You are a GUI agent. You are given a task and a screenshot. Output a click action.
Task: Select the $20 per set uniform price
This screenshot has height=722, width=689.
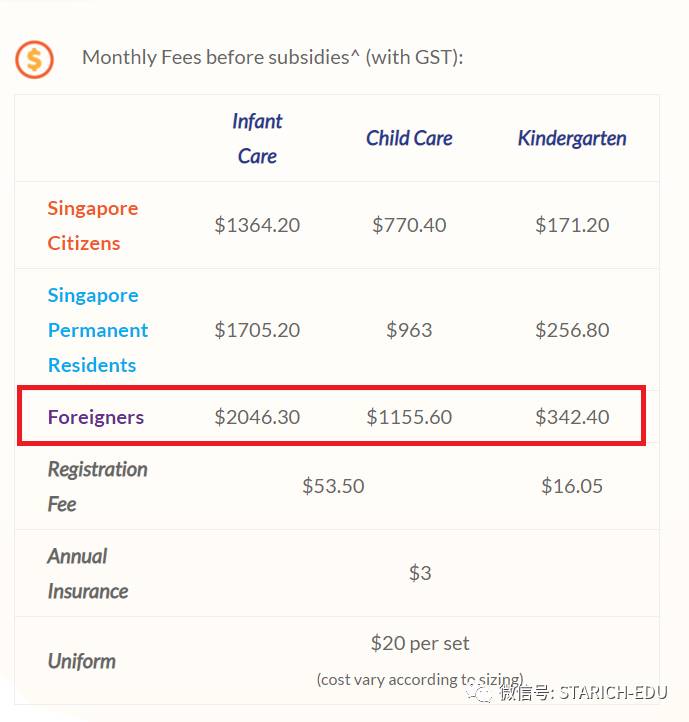coord(419,643)
